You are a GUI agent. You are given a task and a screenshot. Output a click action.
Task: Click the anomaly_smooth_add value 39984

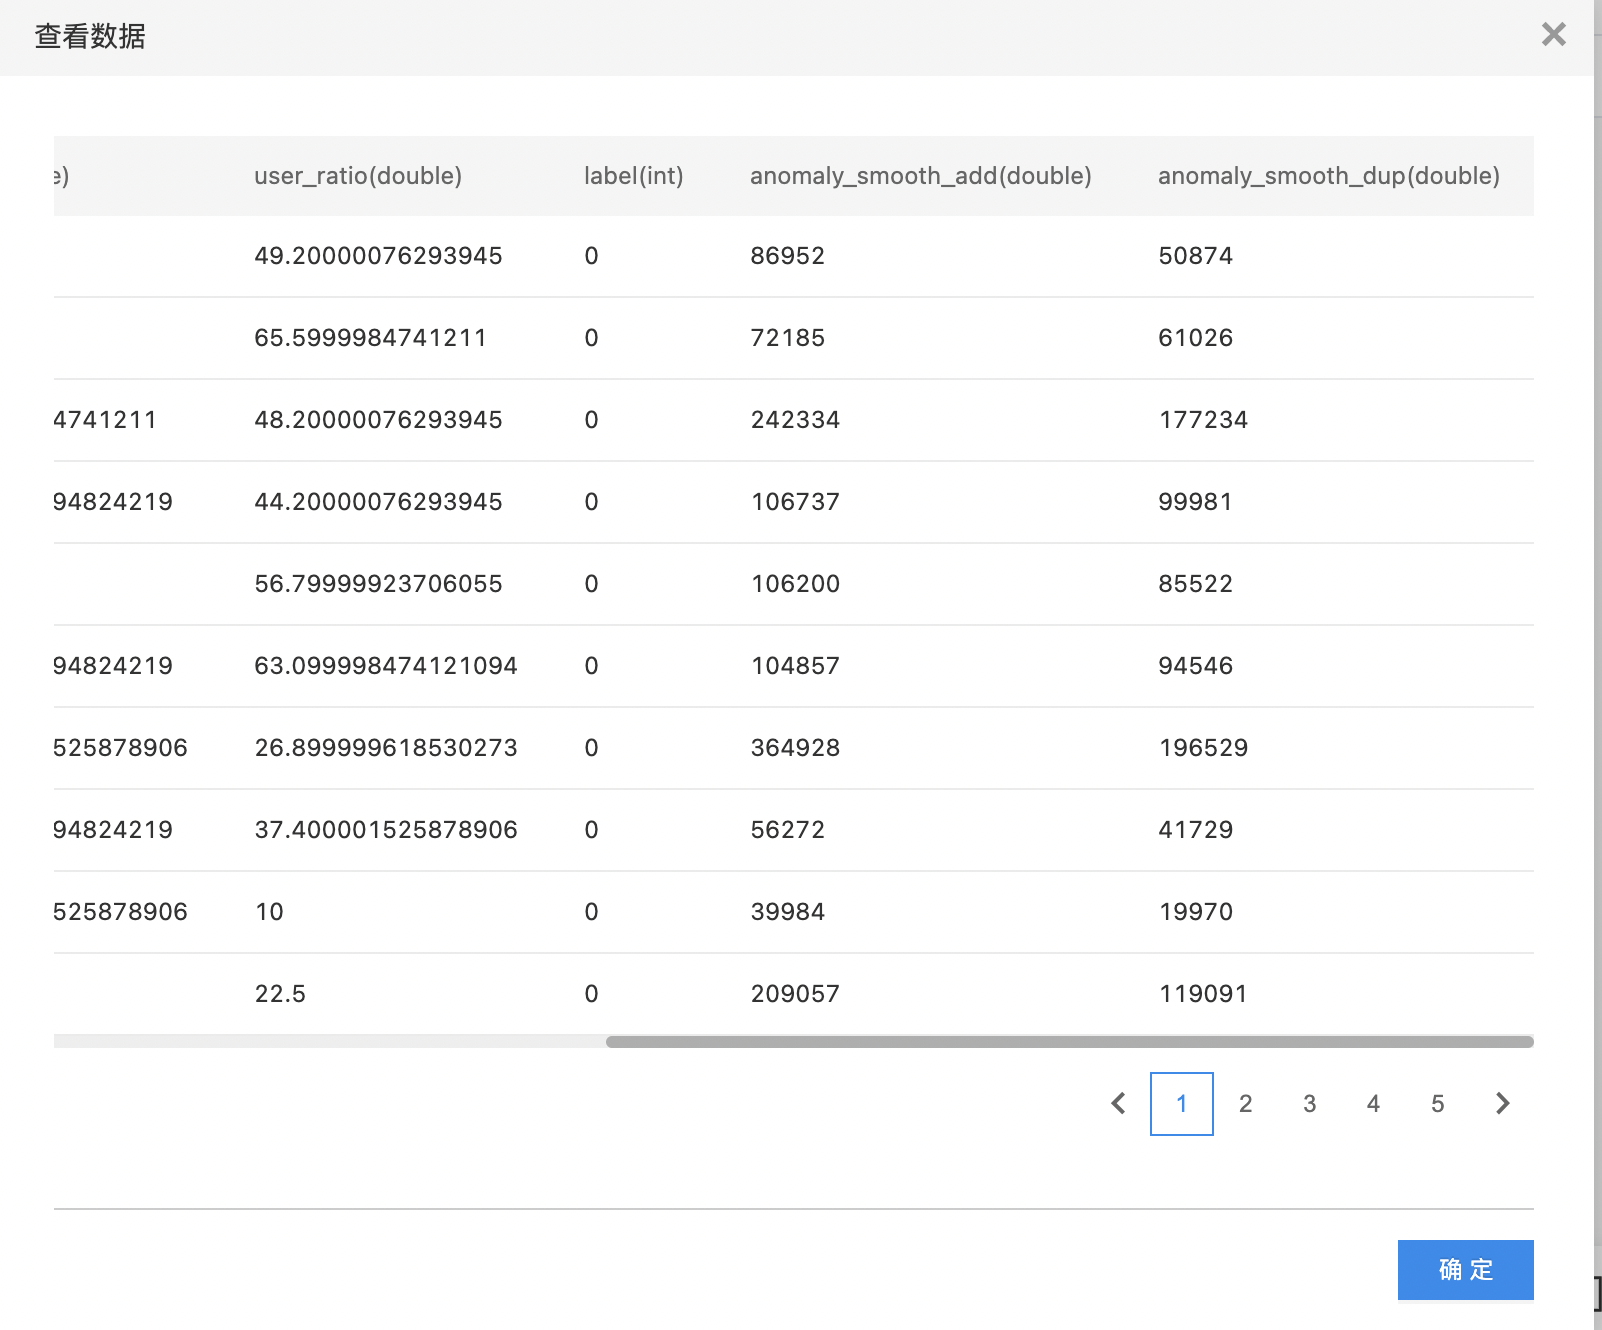(x=788, y=912)
